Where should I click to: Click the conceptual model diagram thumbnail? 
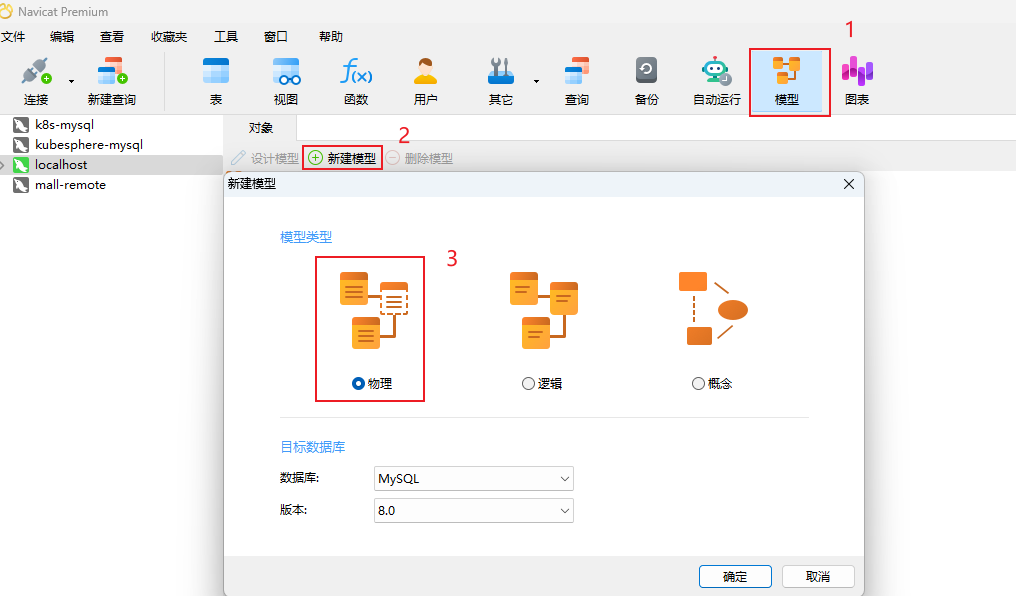(713, 308)
